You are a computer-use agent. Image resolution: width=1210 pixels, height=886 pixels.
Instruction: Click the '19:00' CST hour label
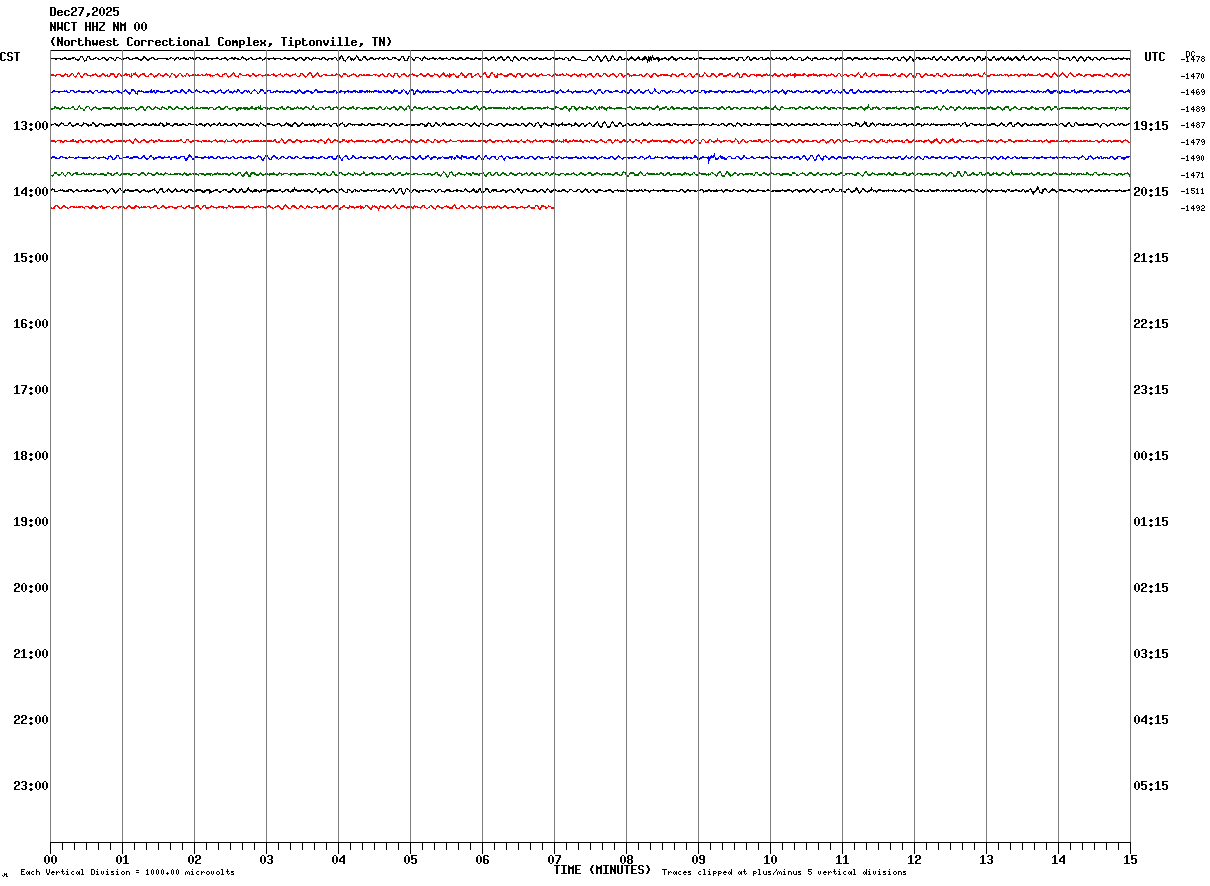(30, 522)
